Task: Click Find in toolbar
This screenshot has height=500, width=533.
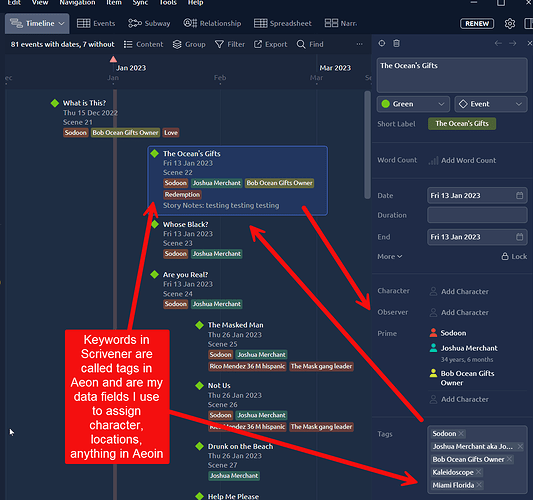Action: [310, 45]
